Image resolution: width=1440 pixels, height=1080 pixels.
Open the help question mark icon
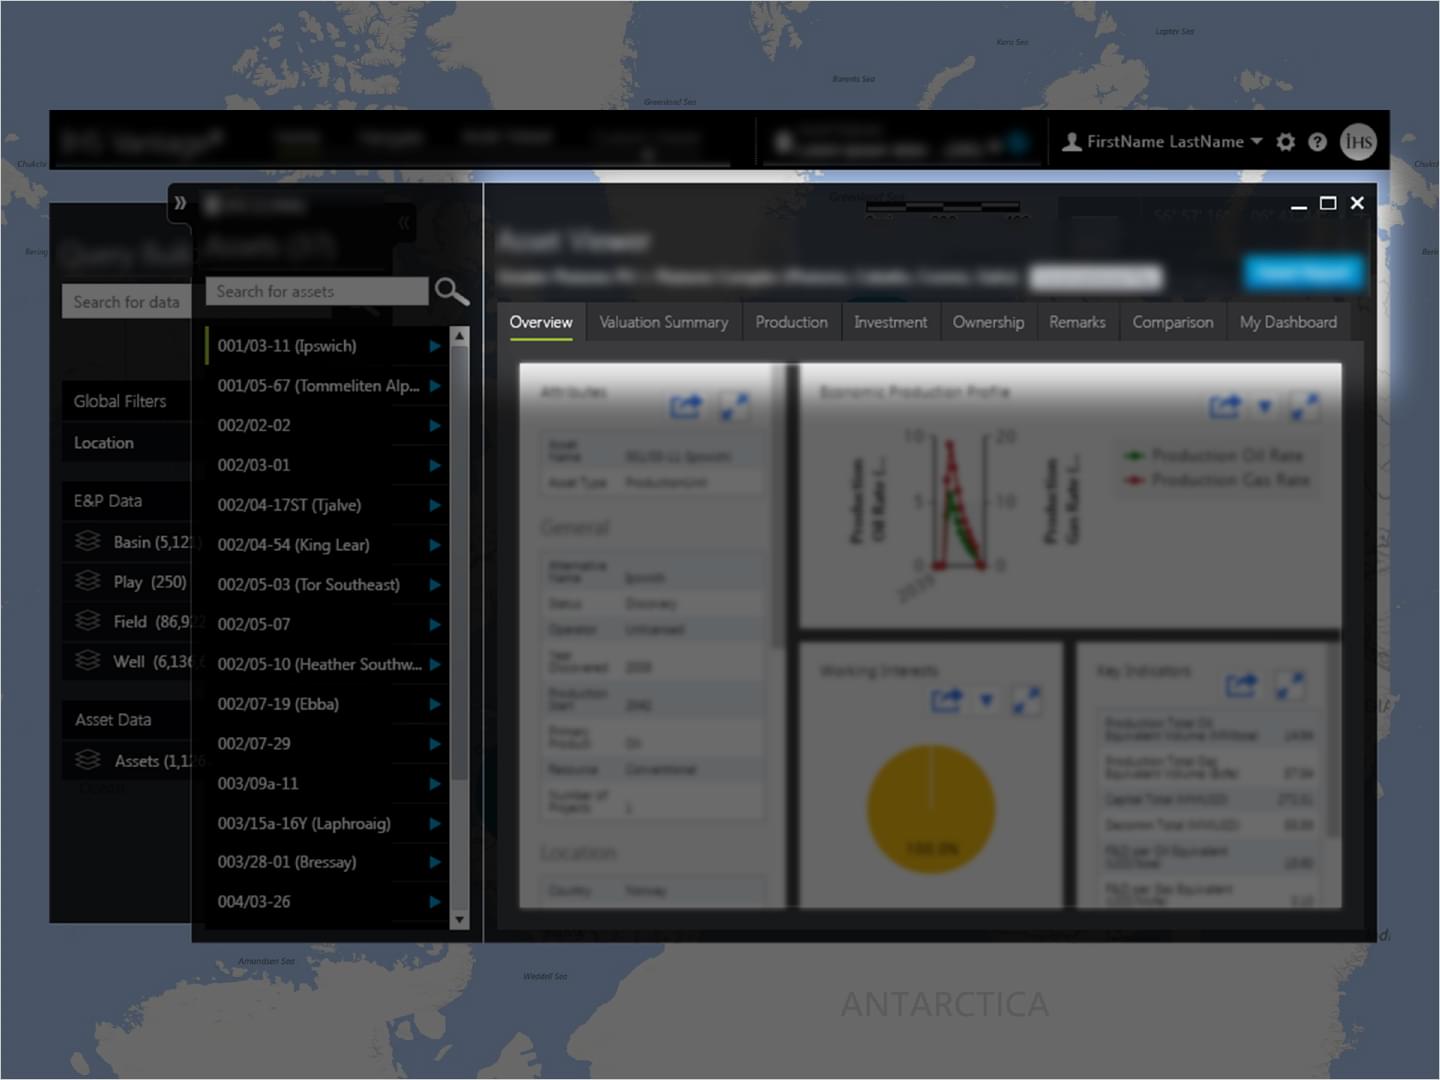coord(1318,142)
